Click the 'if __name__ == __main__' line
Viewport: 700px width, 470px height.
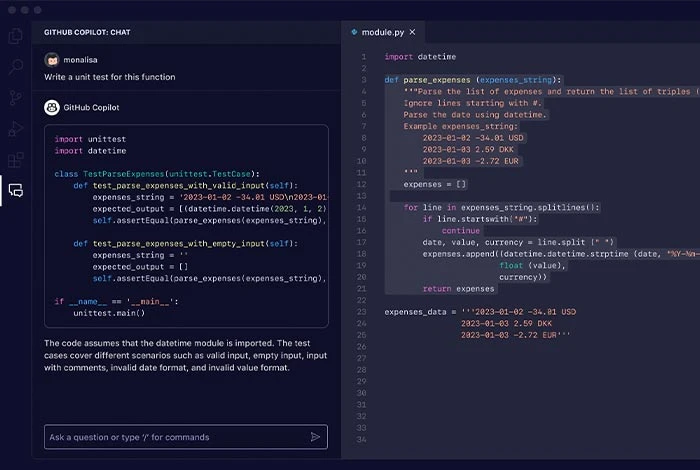pyautogui.click(x=116, y=302)
